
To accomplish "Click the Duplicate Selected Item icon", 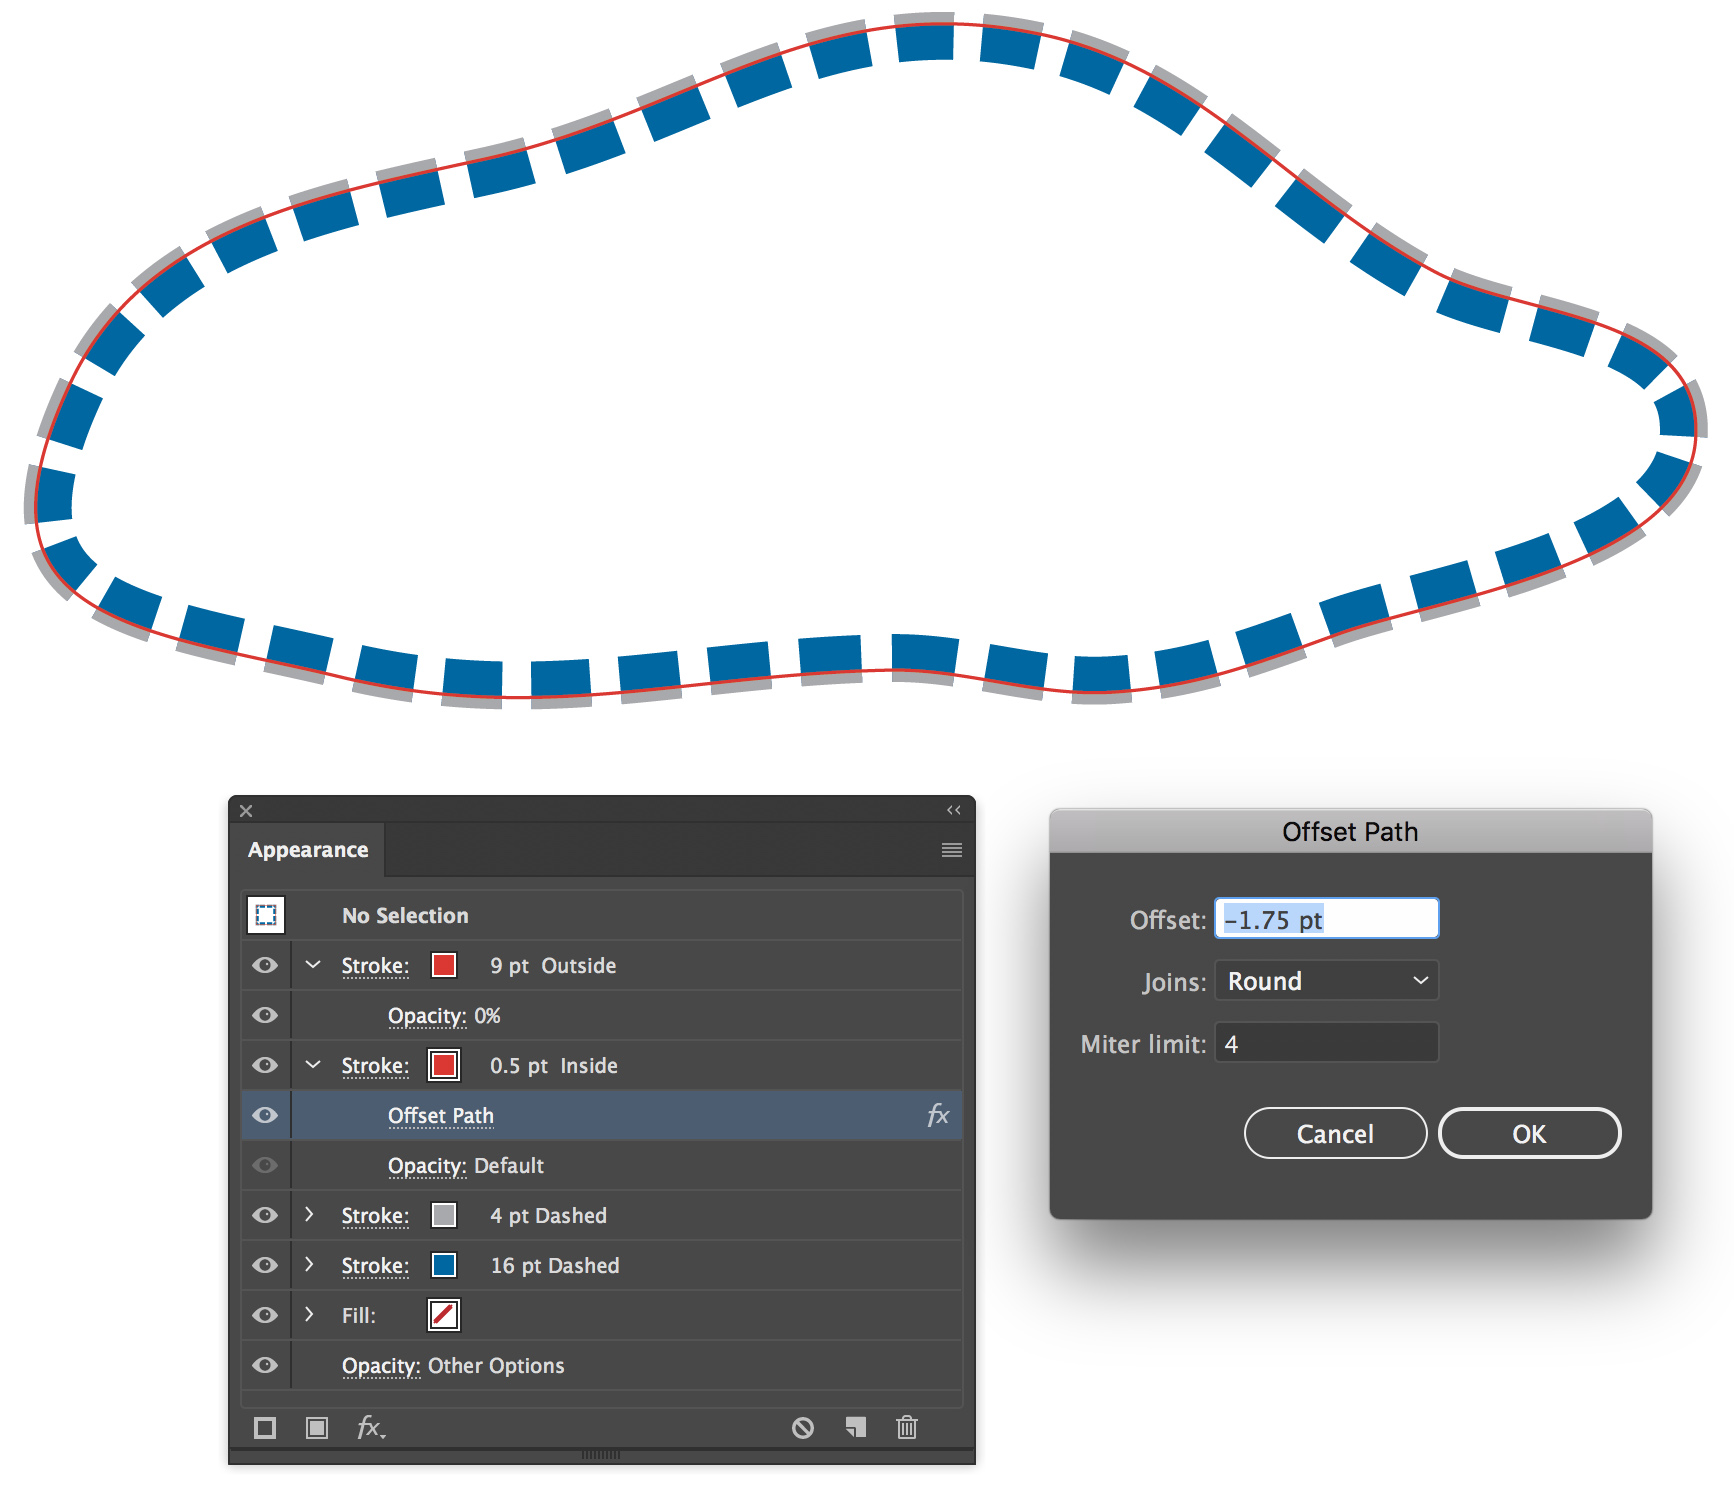I will click(x=856, y=1427).
